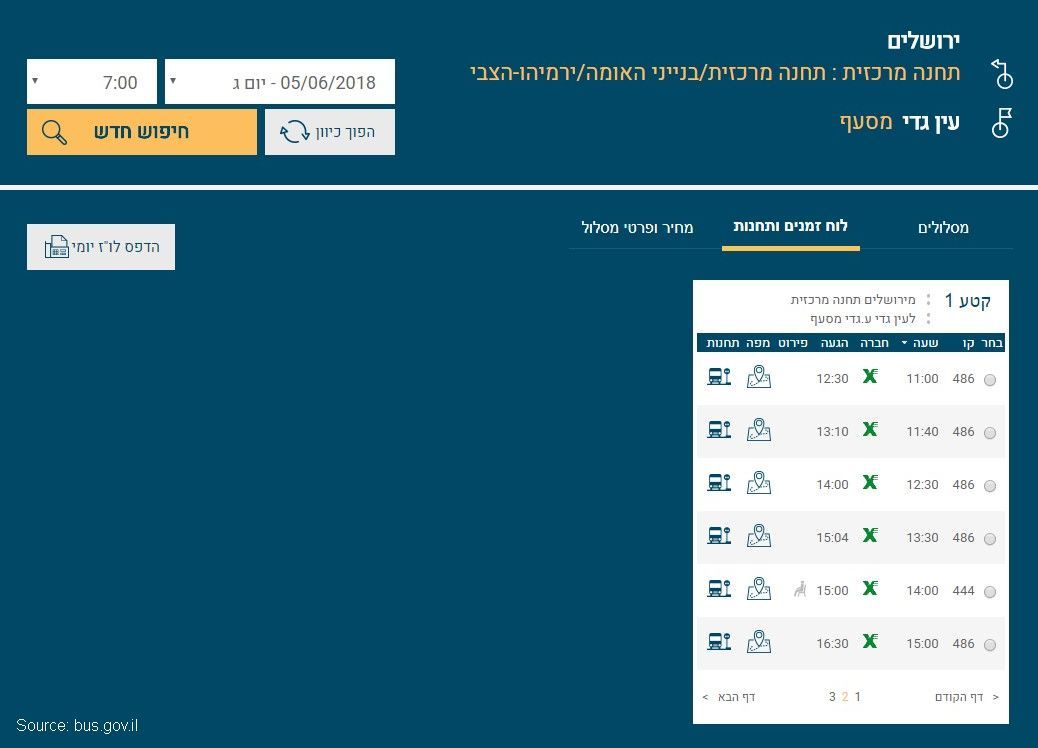Open the 7:00 time dropdown
Viewport: 1038px width, 748px height.
click(x=92, y=81)
